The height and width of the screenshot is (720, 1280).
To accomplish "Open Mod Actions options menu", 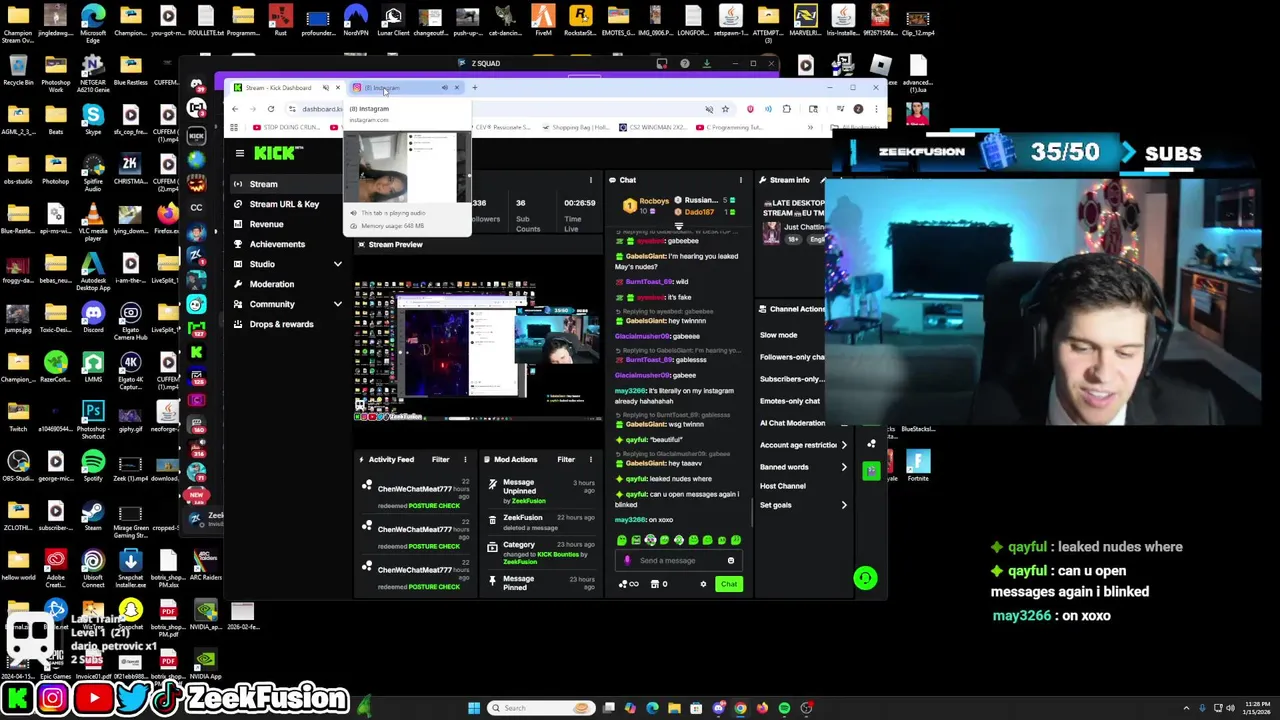I will (x=590, y=460).
